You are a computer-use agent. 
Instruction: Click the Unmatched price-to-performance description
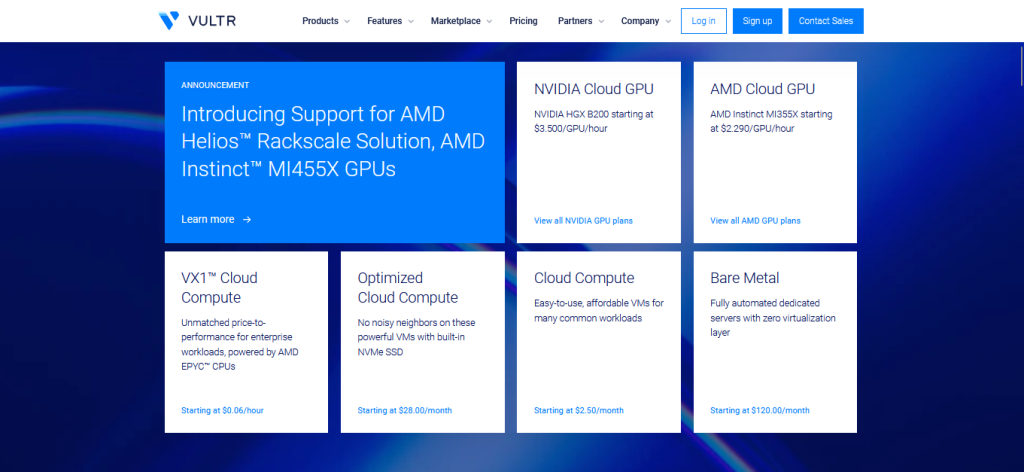[x=240, y=345]
